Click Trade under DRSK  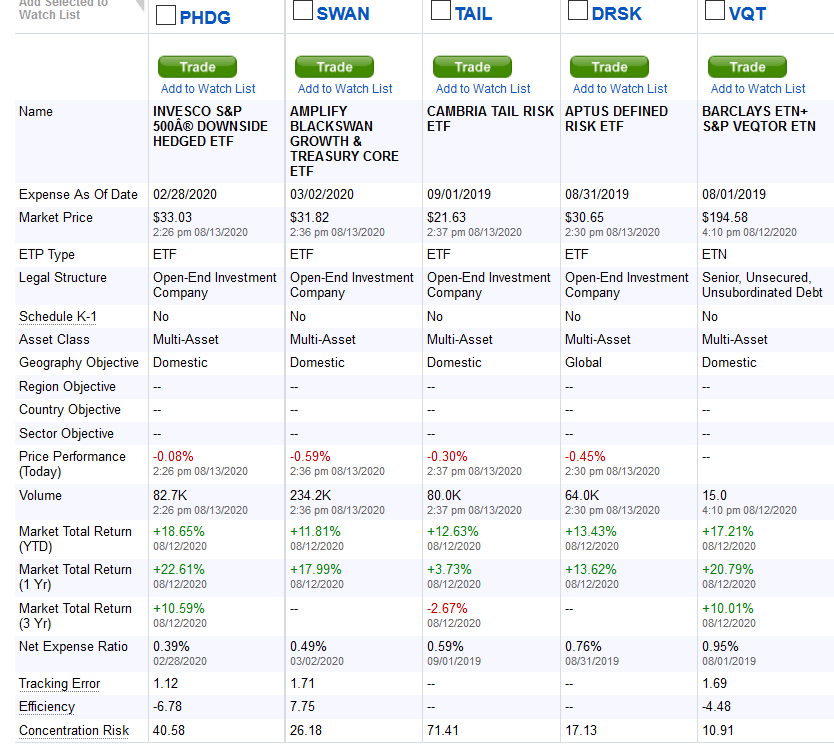610,67
